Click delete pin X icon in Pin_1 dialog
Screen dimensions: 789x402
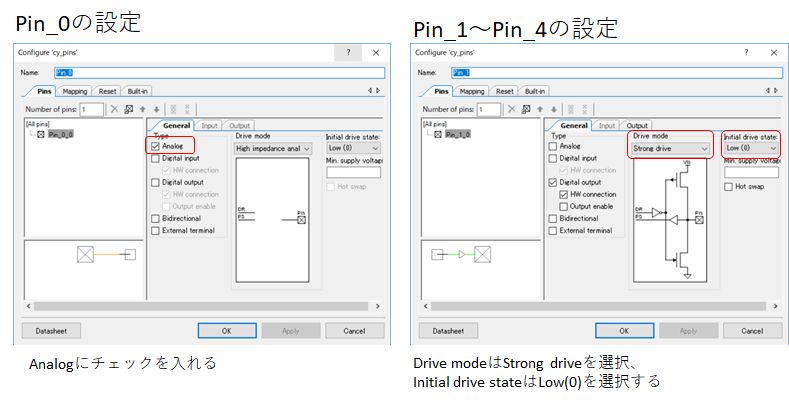pos(512,109)
